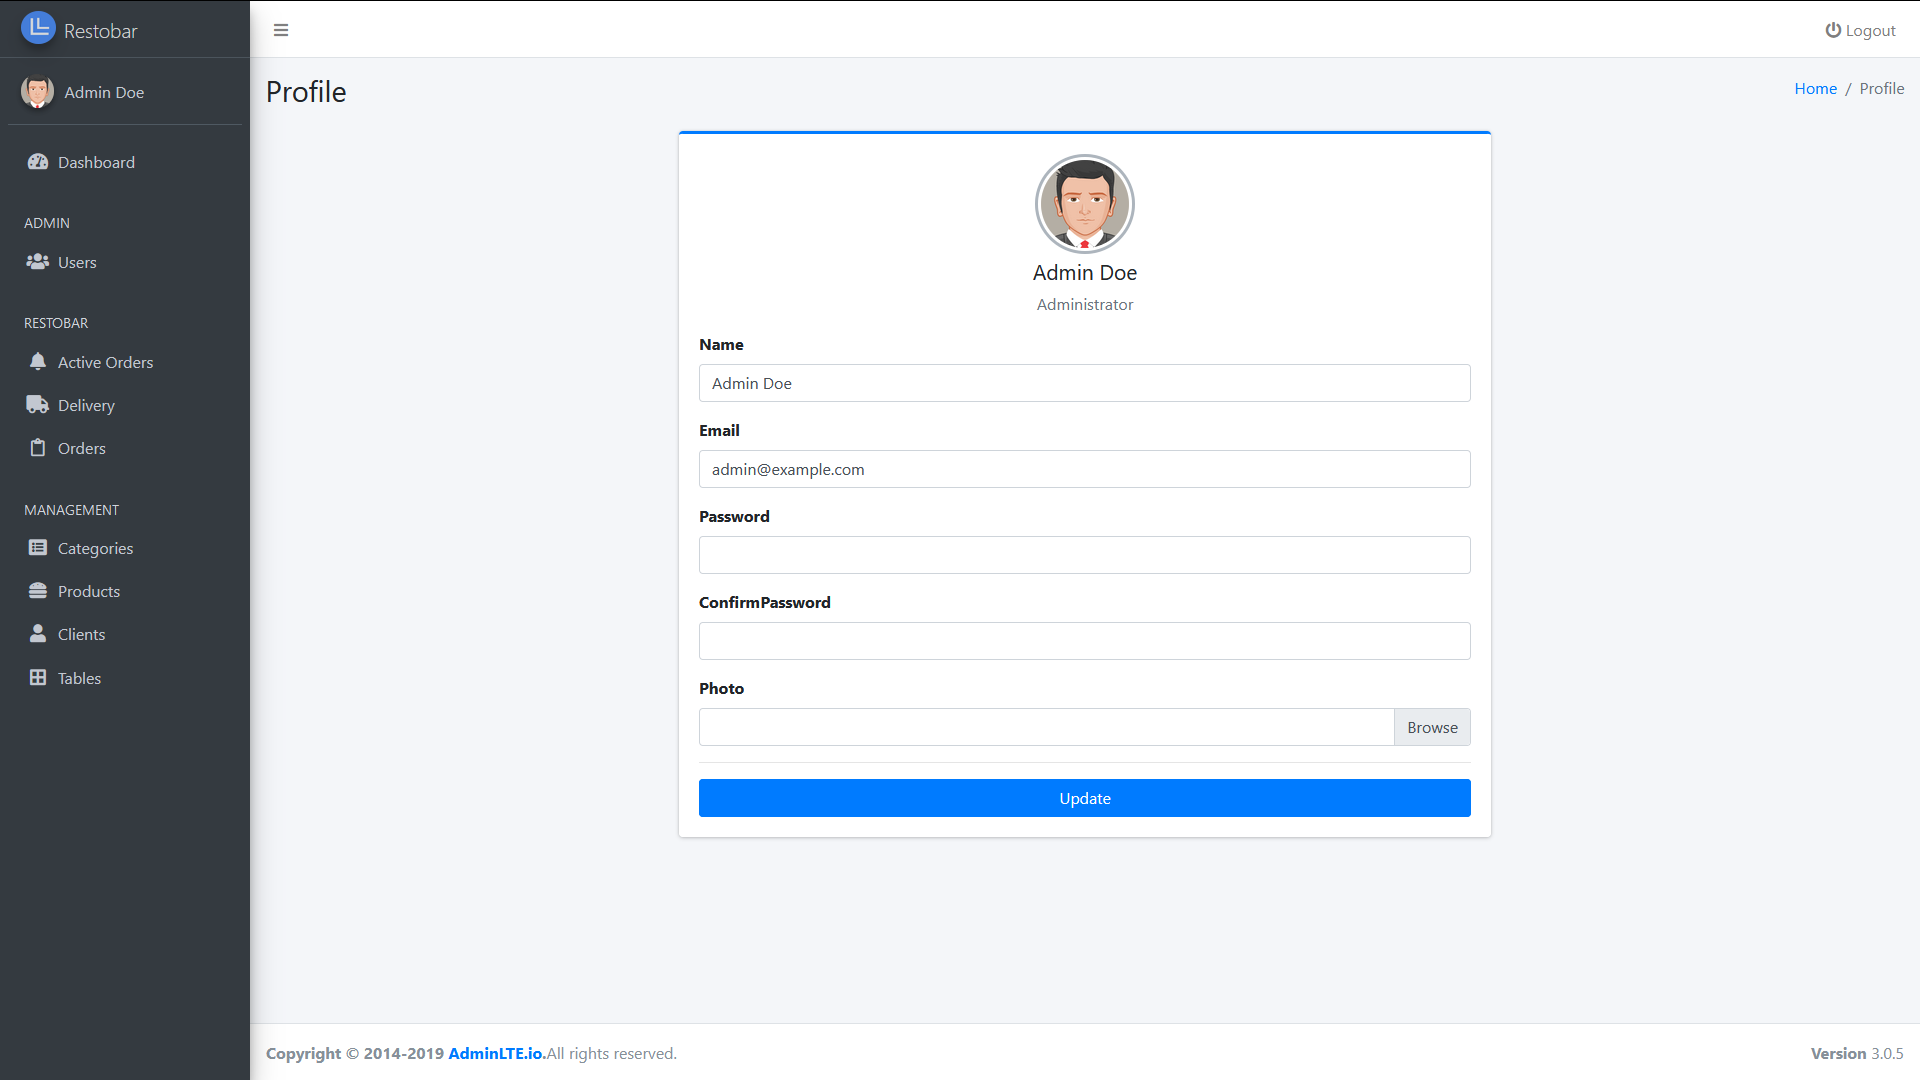Click the Email input field
1920x1080 pixels.
tap(1084, 469)
